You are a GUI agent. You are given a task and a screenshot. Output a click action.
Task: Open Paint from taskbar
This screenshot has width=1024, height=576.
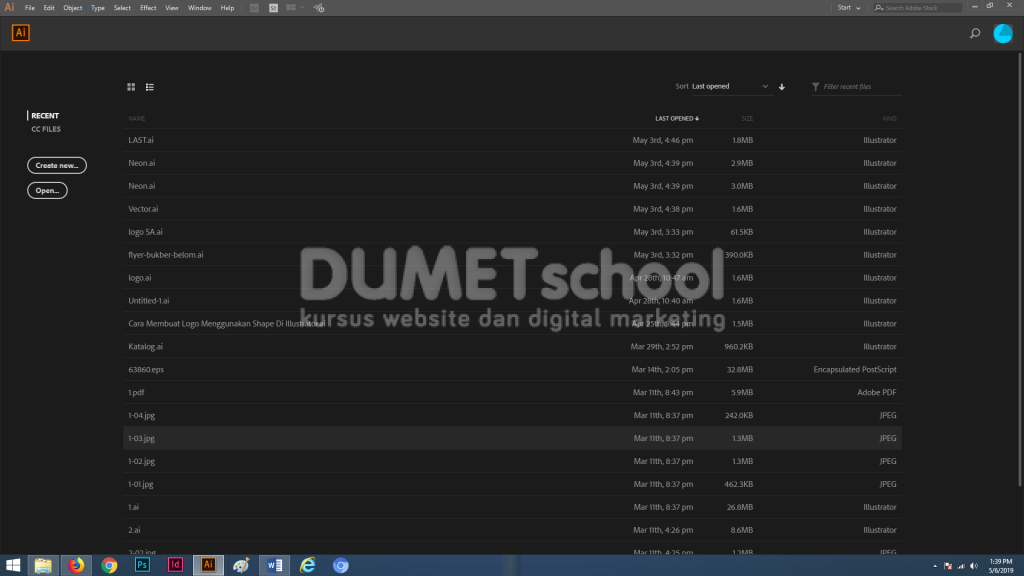241,566
